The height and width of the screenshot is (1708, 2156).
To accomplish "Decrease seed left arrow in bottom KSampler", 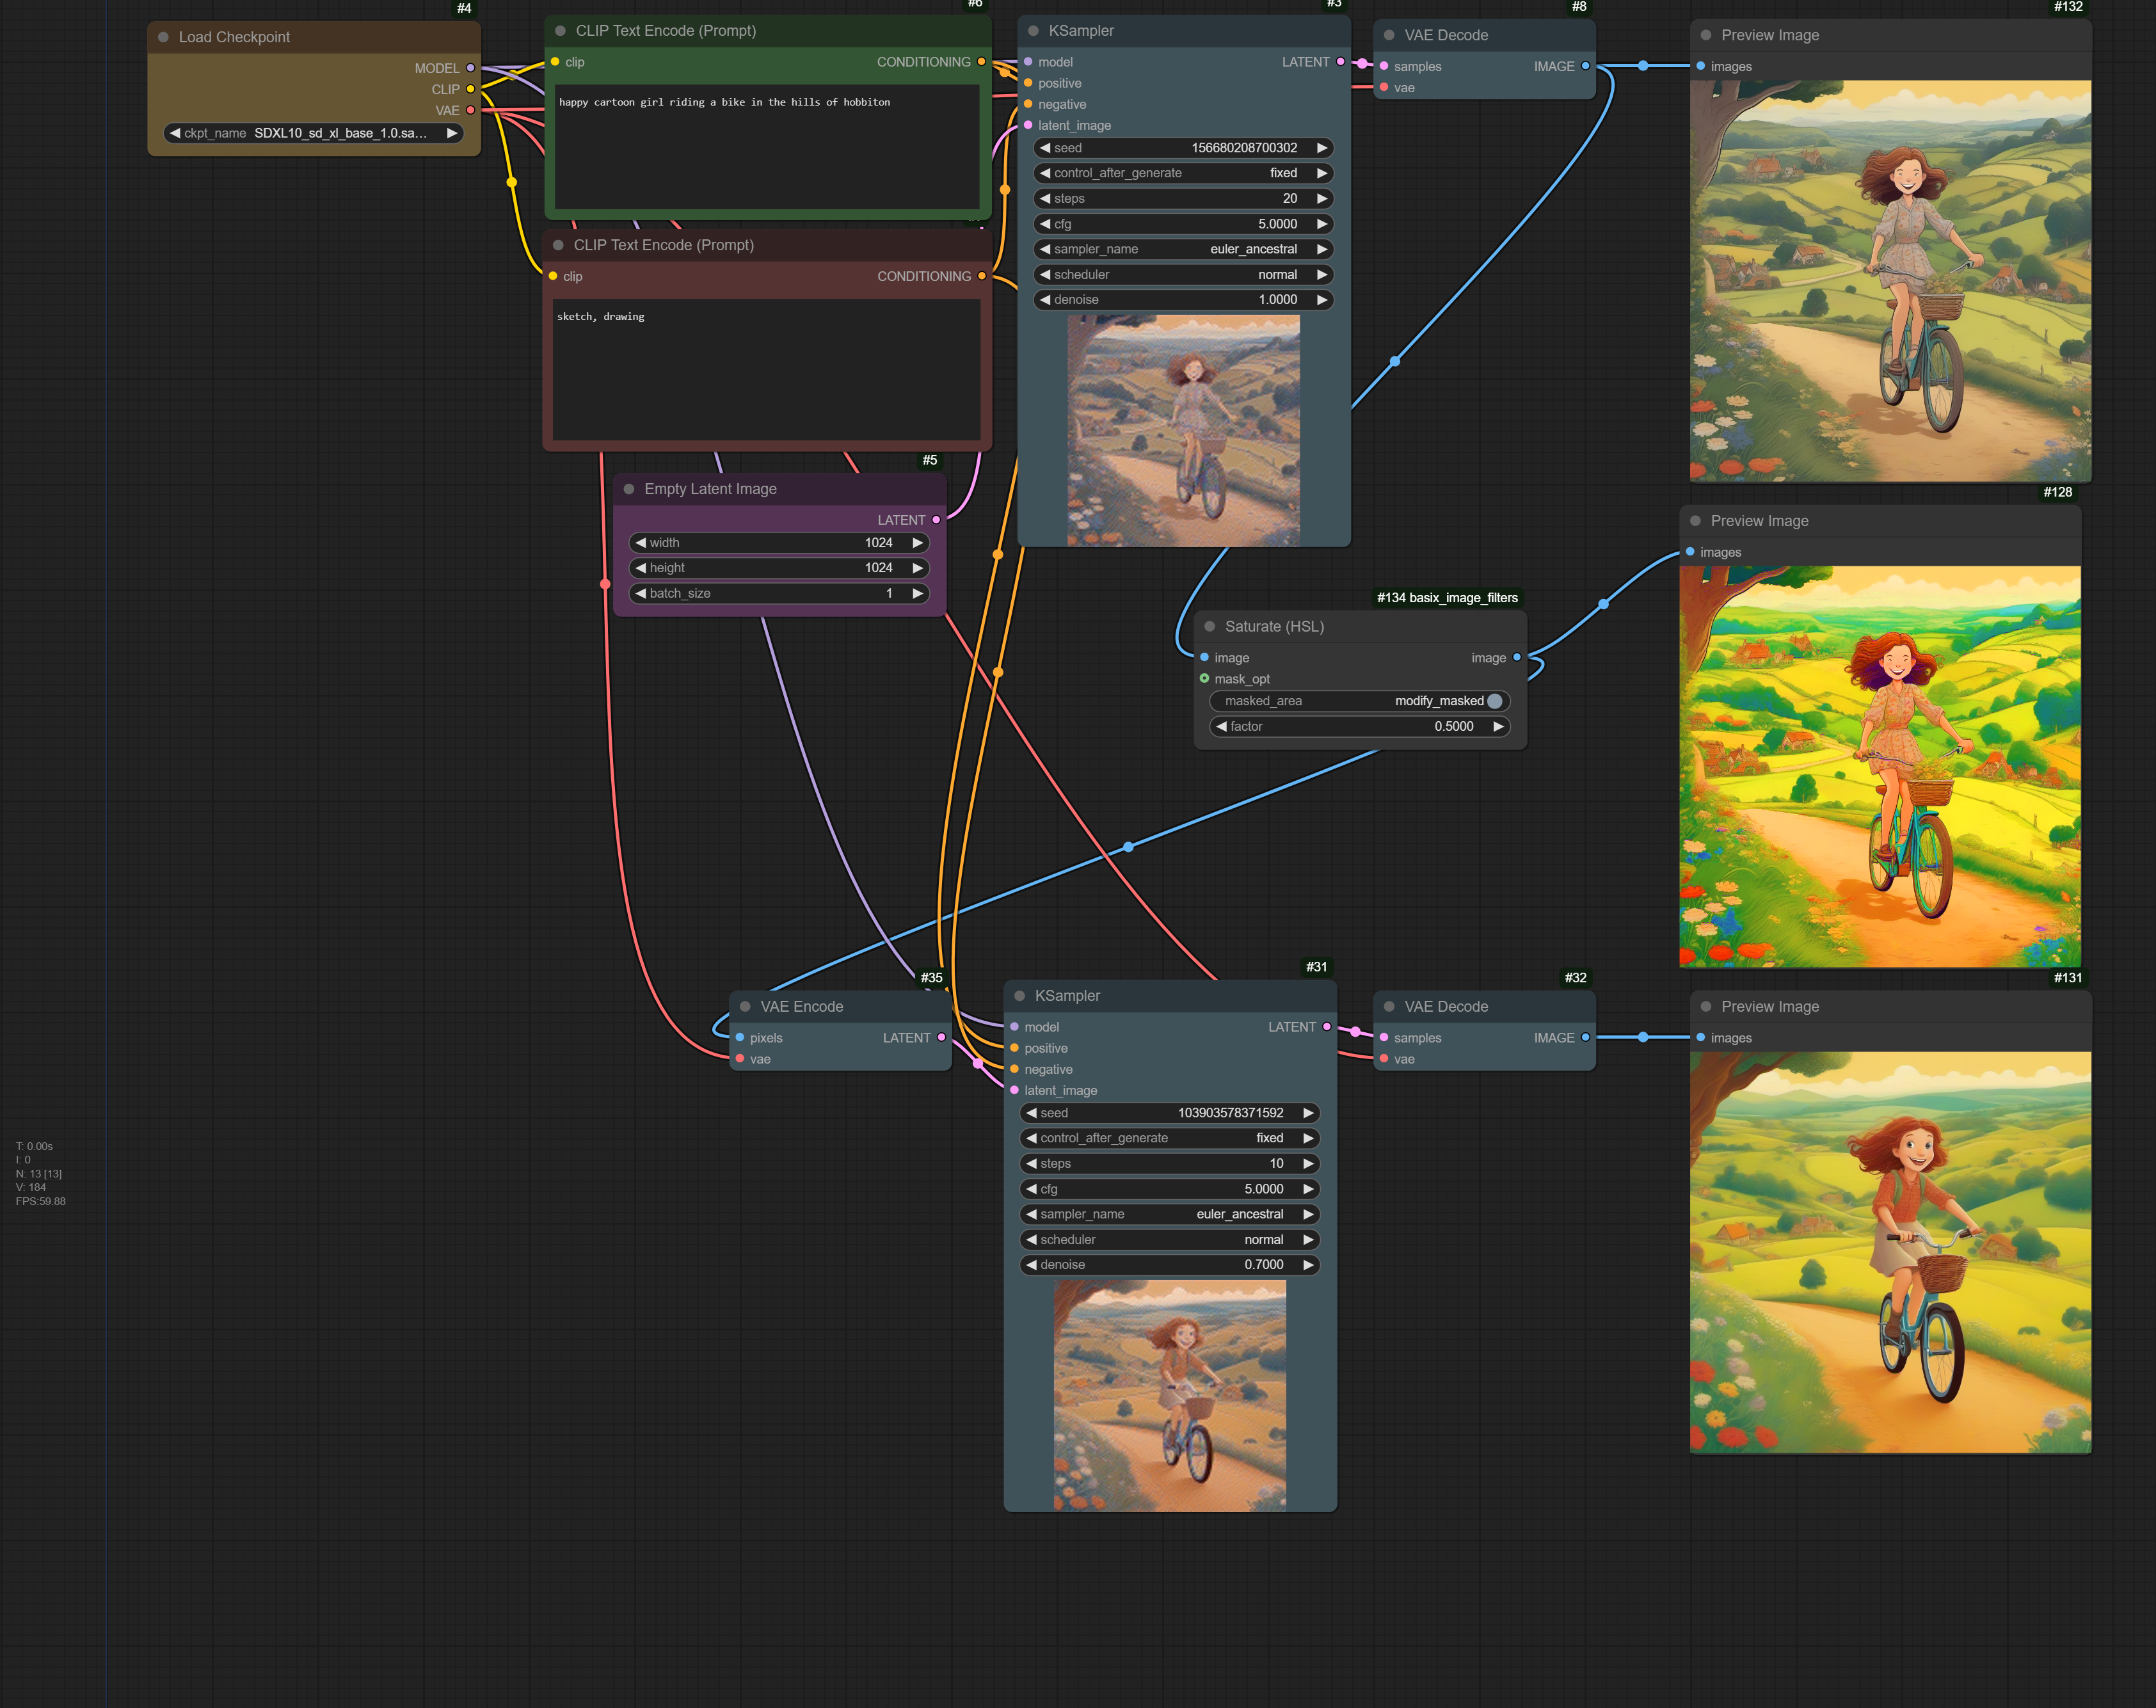I will click(x=1031, y=1113).
